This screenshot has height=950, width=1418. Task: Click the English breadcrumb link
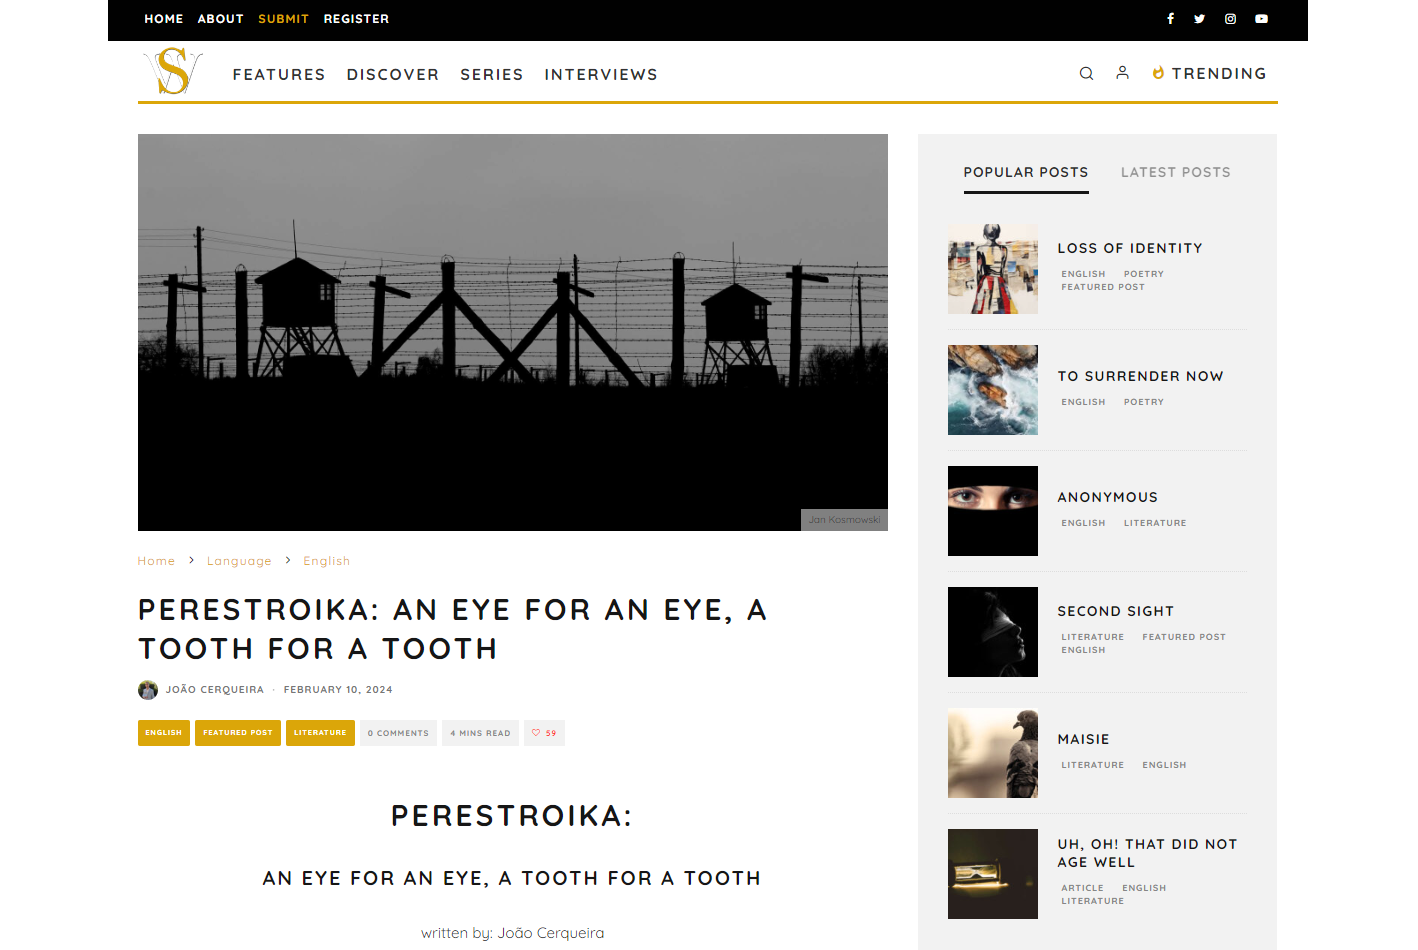(x=327, y=561)
